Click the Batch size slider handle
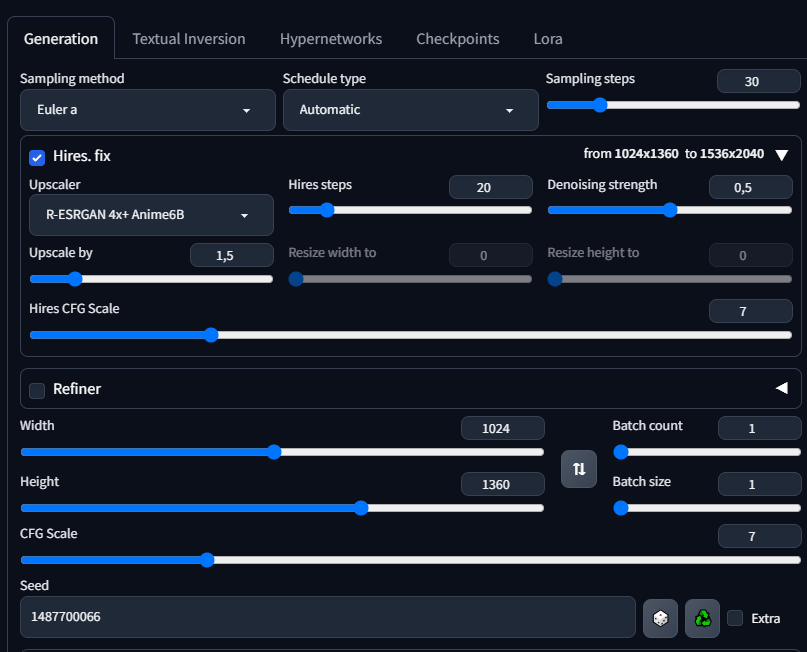This screenshot has width=807, height=652. (x=621, y=508)
